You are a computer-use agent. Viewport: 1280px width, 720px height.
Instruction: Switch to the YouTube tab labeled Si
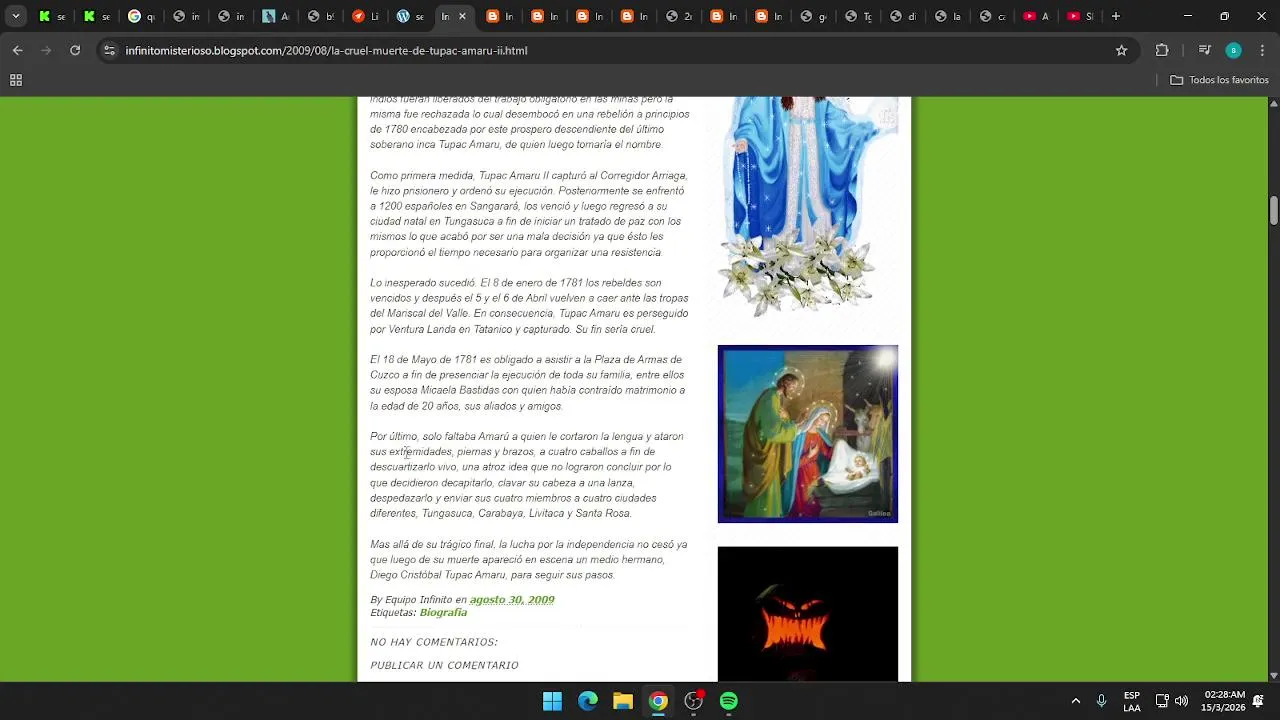1080,16
